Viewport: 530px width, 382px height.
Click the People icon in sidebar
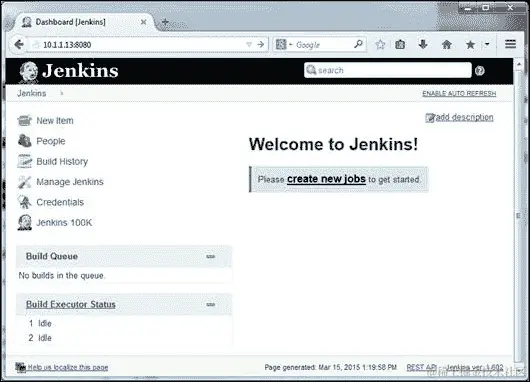pyautogui.click(x=24, y=141)
